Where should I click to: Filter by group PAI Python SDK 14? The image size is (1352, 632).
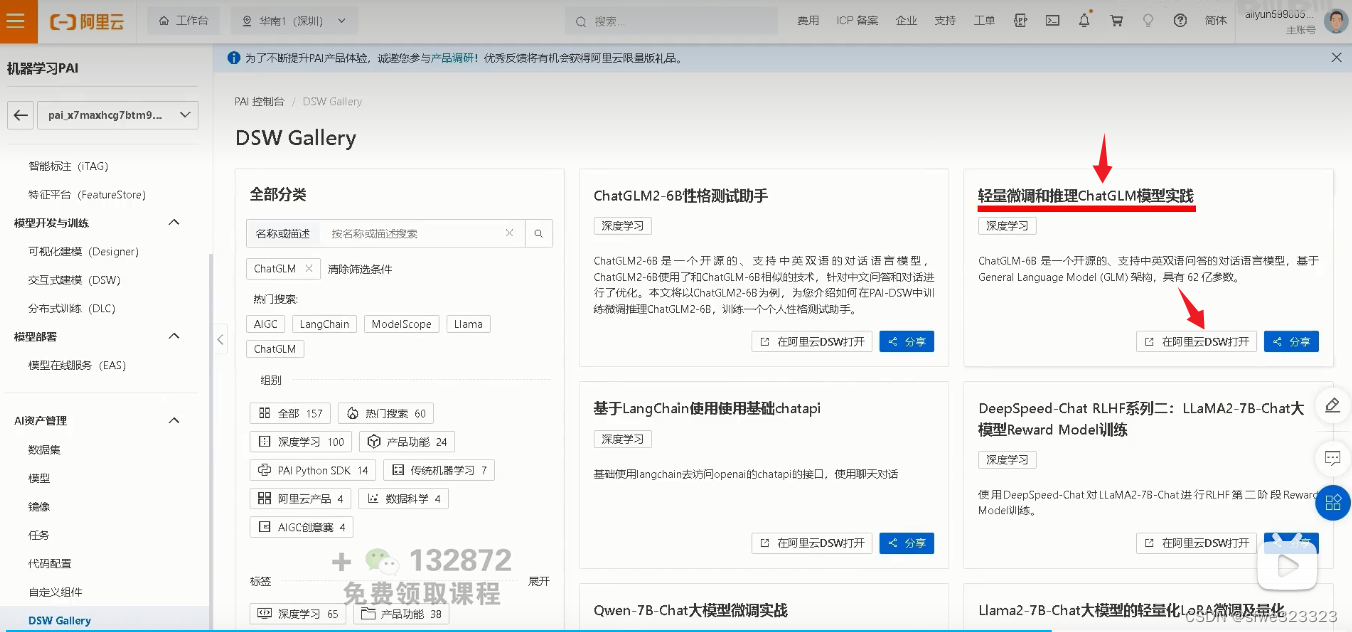(x=313, y=470)
